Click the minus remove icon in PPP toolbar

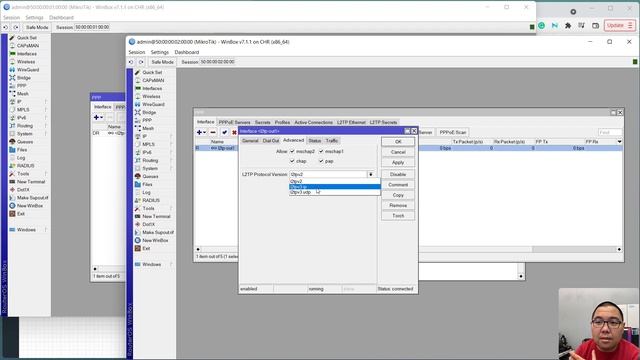point(213,132)
